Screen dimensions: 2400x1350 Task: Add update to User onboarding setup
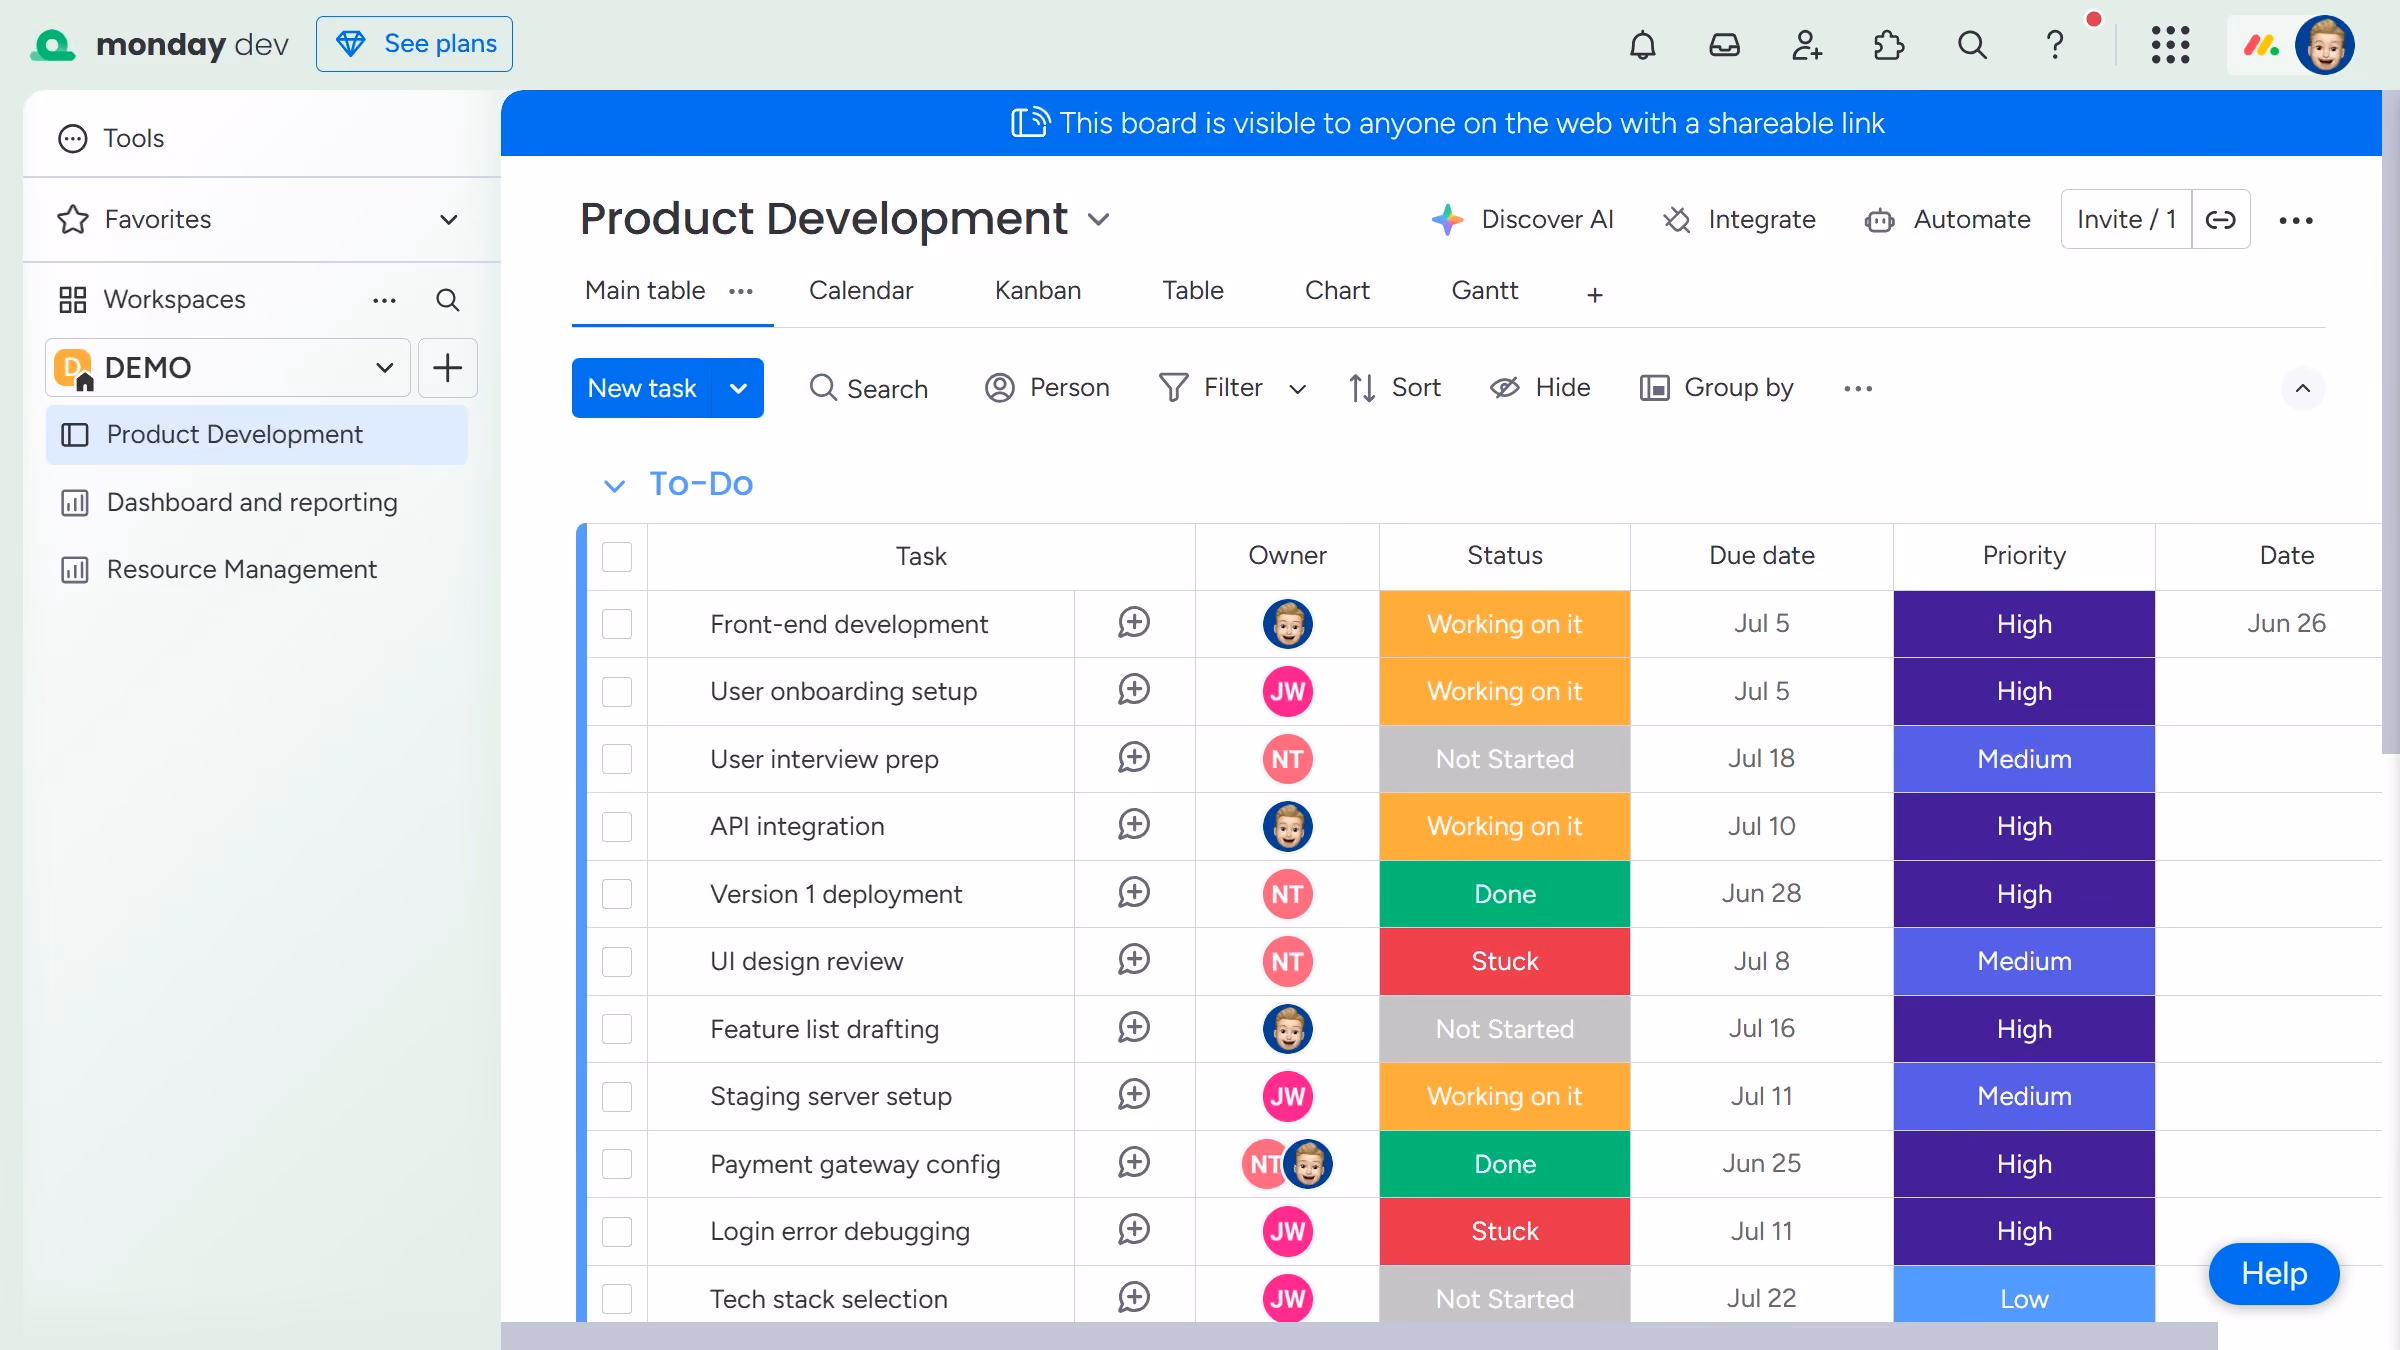tap(1133, 690)
